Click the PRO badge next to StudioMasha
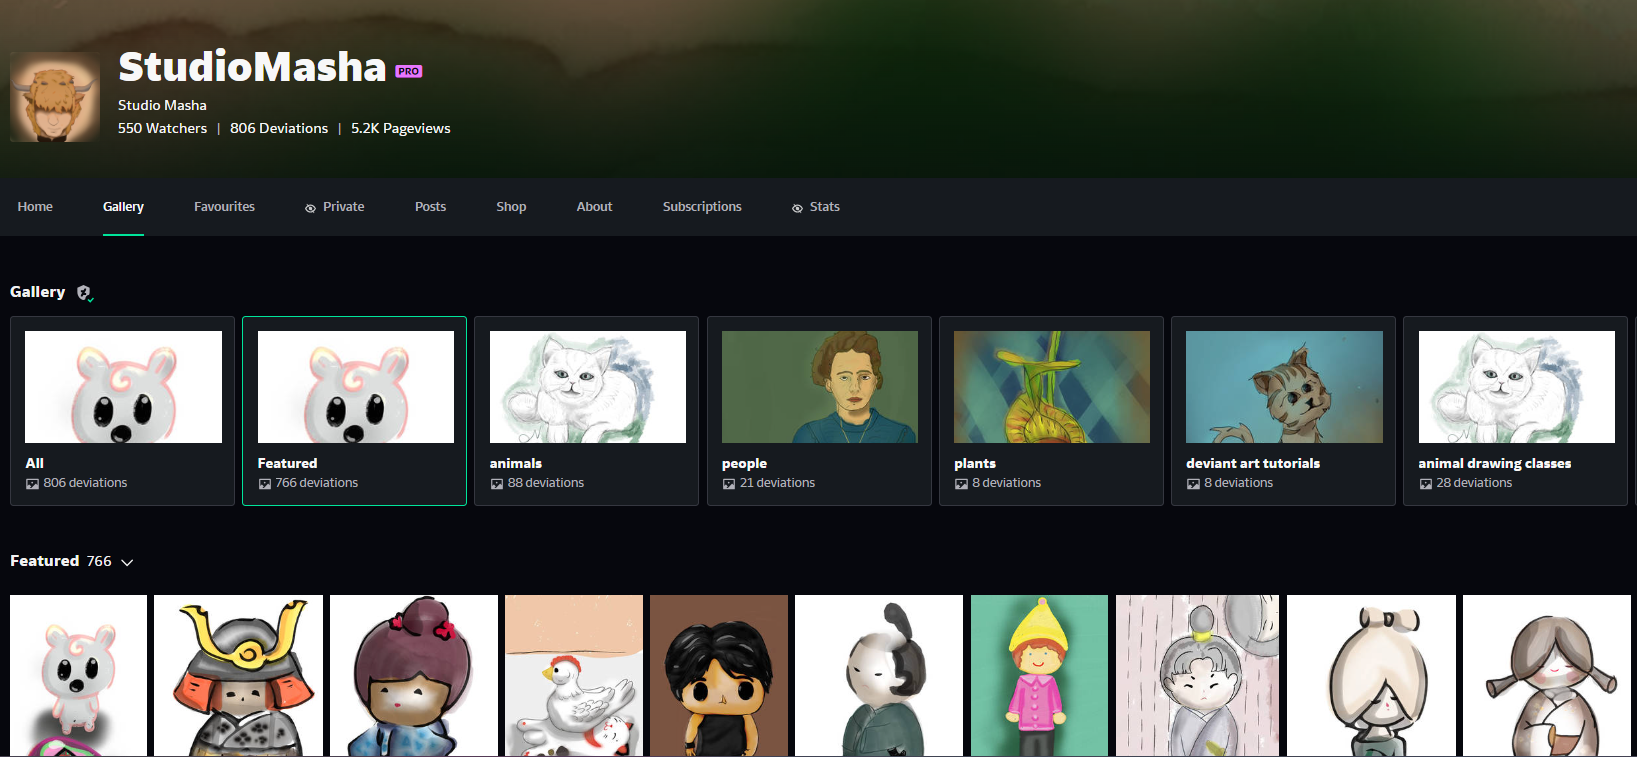Viewport: 1637px width, 757px height. pos(409,71)
